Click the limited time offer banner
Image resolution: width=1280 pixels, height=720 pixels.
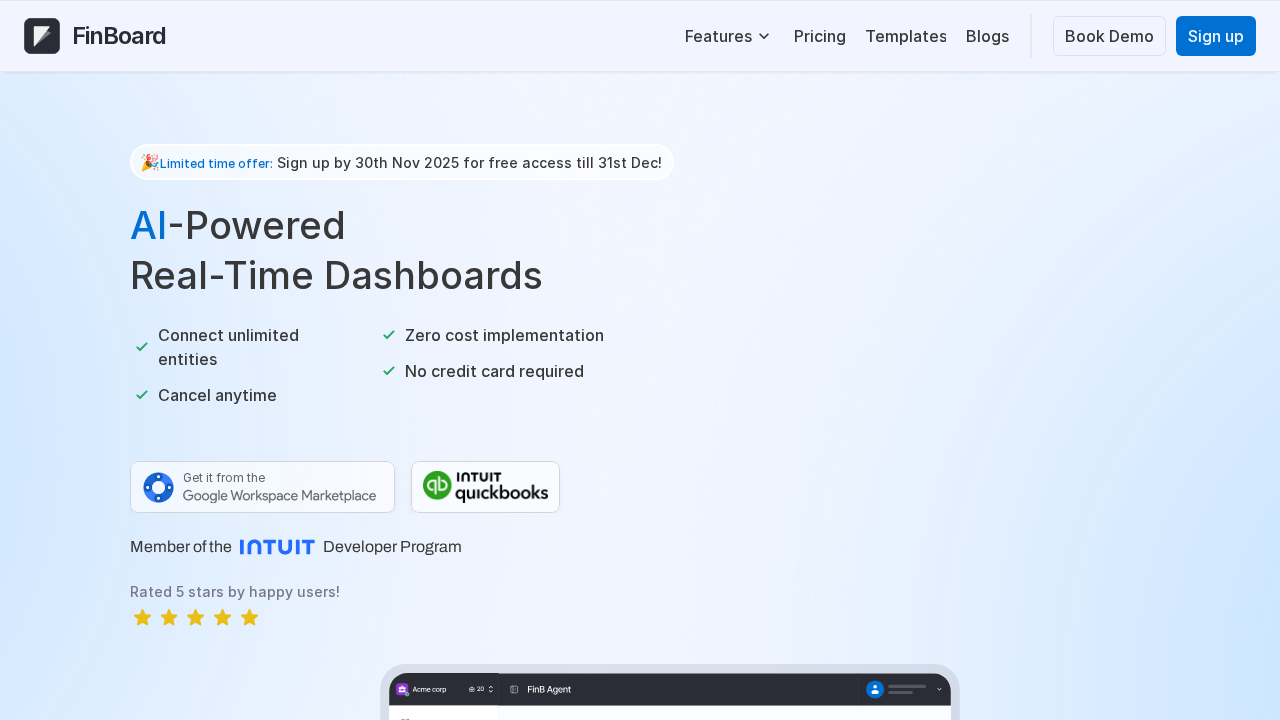tap(402, 162)
